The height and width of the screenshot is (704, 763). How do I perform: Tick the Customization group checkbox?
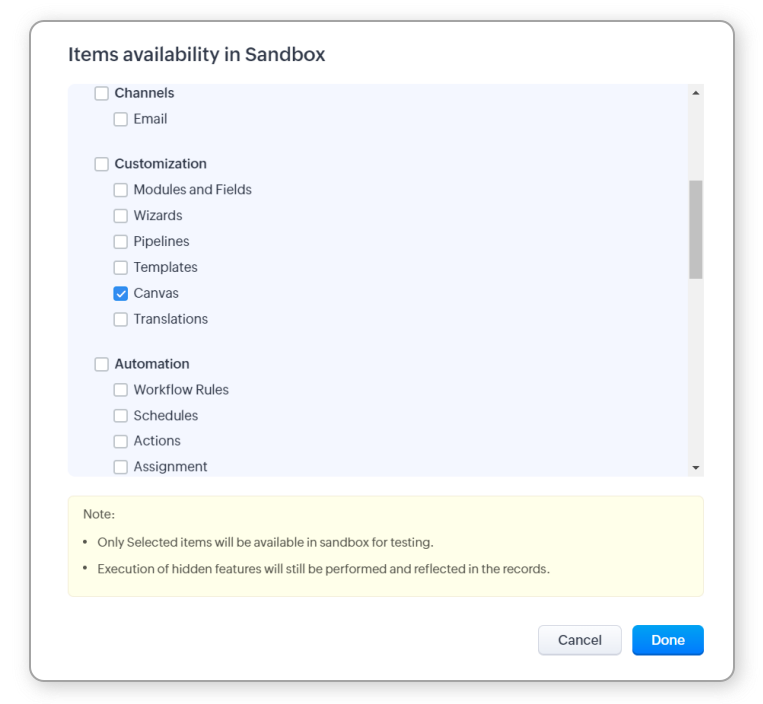(101, 164)
